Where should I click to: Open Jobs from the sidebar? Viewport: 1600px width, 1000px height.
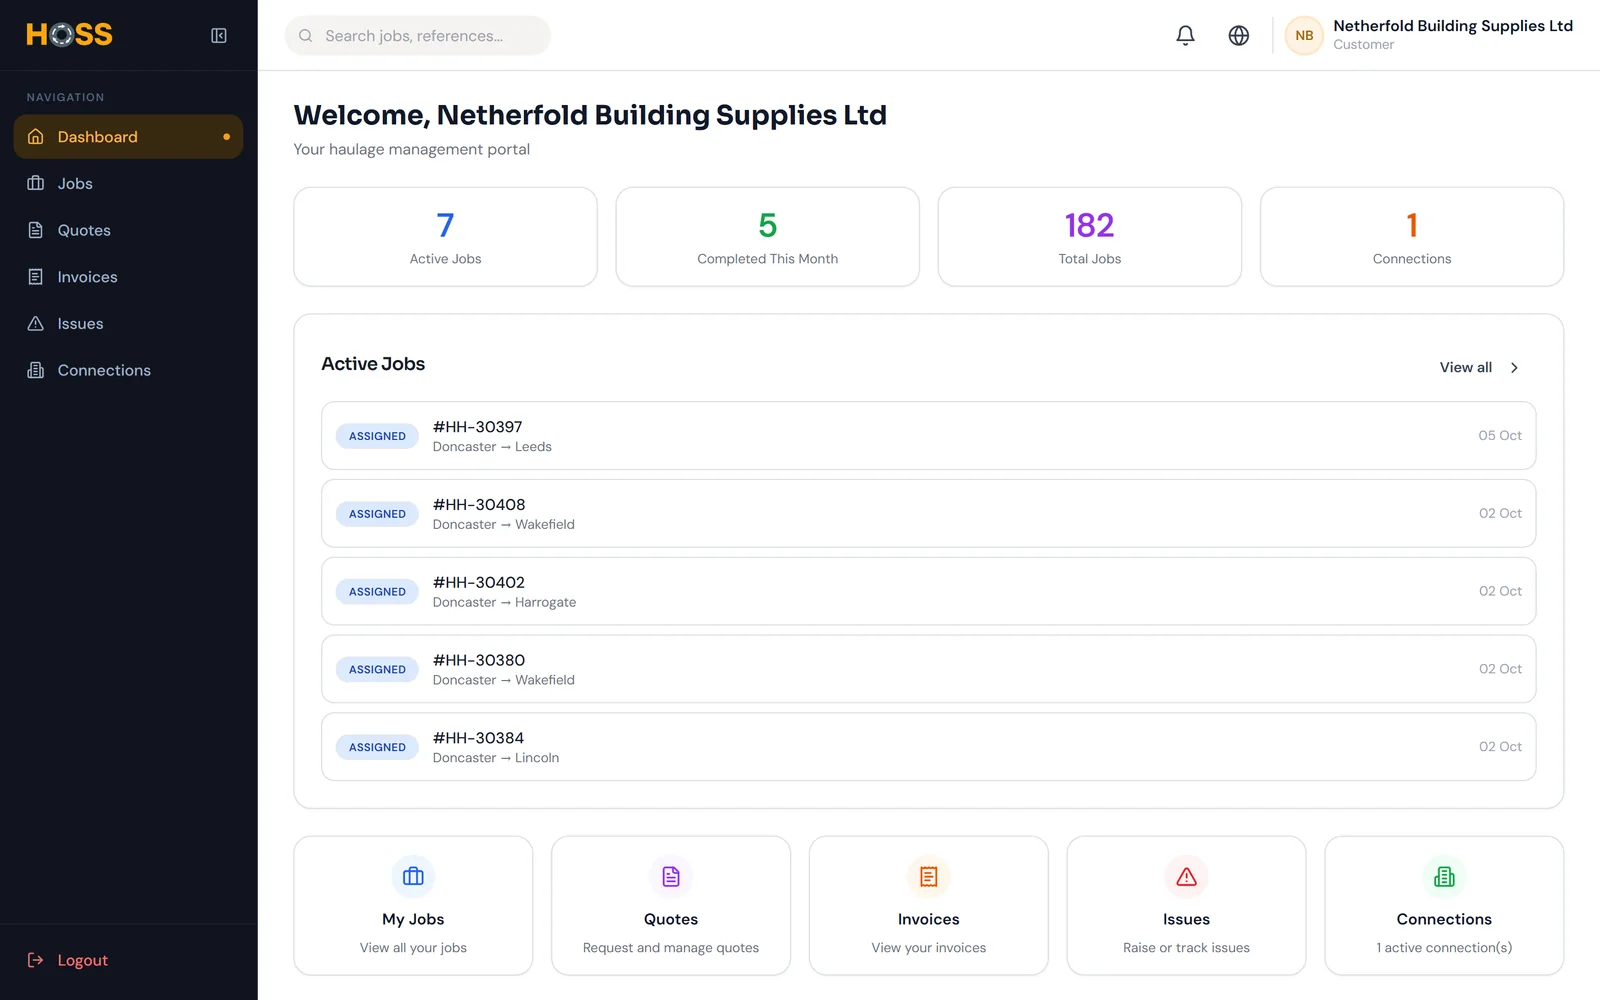coord(128,184)
